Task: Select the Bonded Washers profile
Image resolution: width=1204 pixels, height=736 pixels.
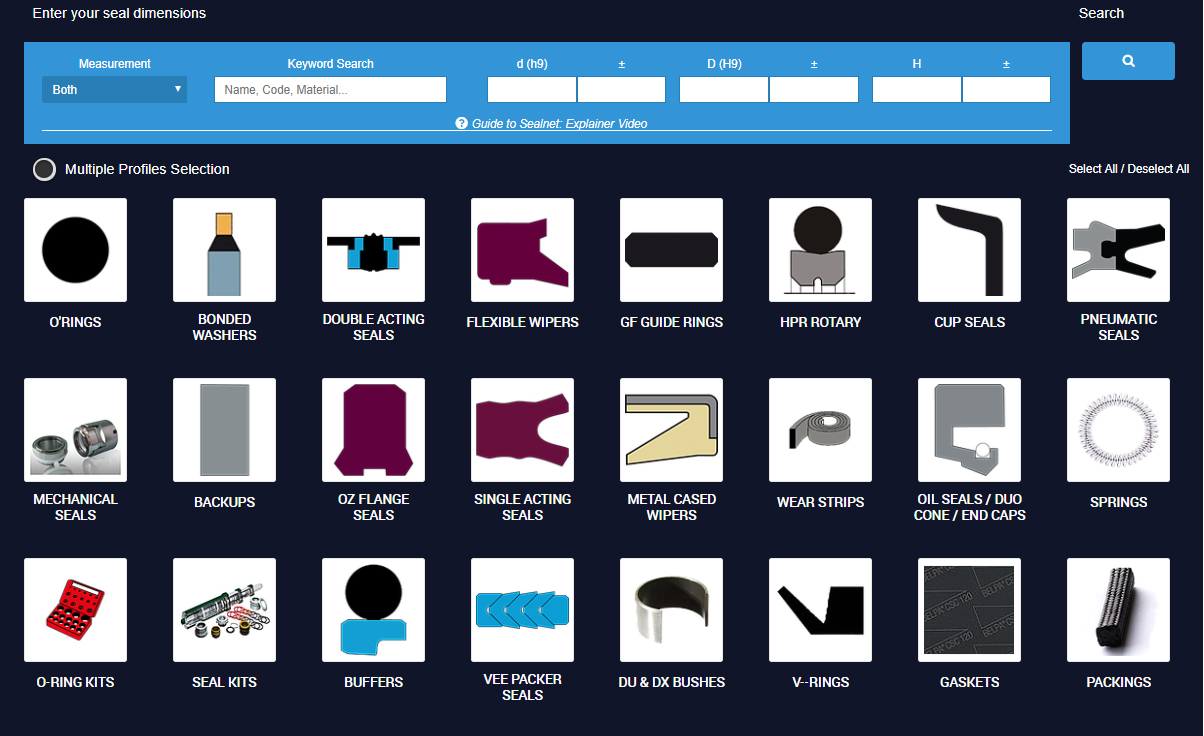Action: [x=224, y=250]
